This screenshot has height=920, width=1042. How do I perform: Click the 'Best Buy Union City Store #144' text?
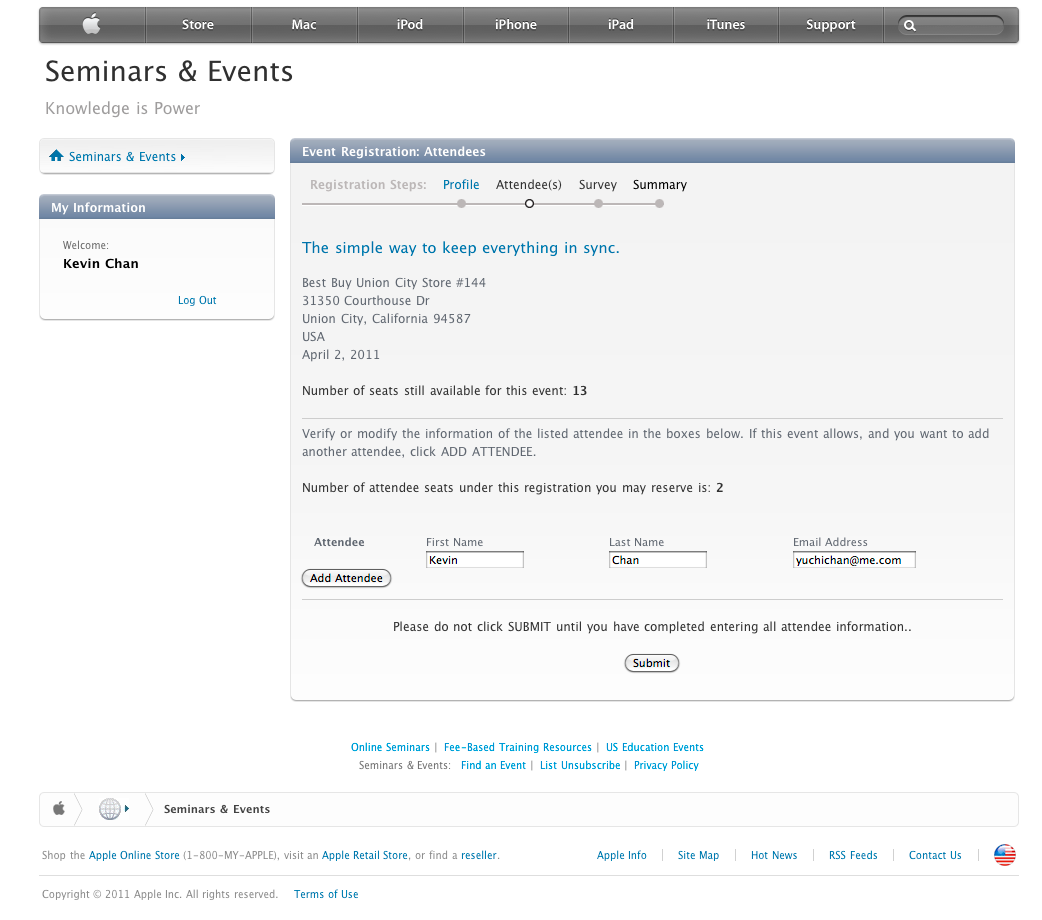(x=393, y=283)
